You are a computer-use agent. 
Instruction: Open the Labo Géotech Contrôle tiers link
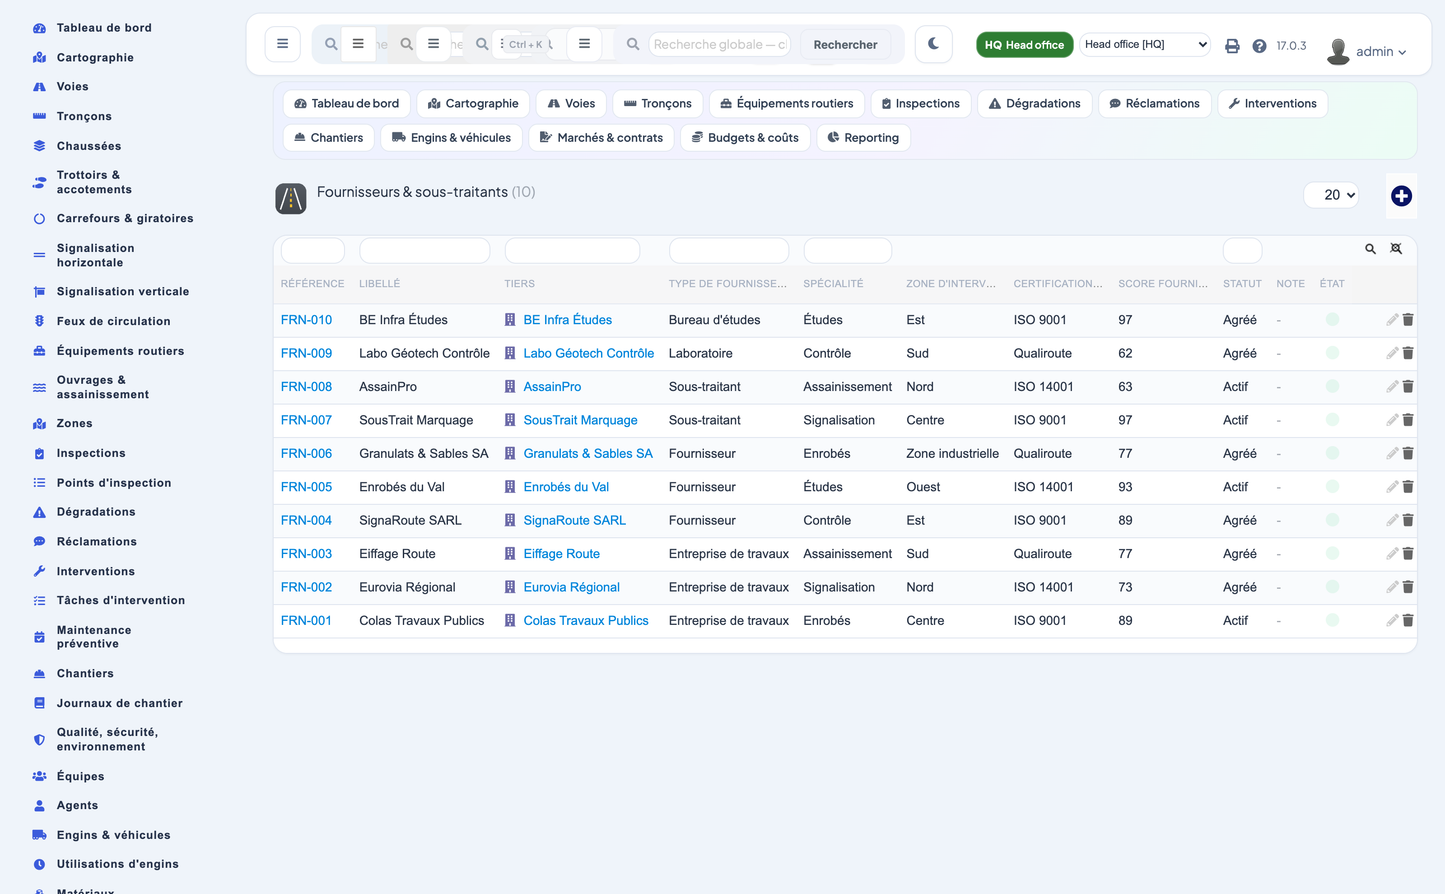click(588, 354)
